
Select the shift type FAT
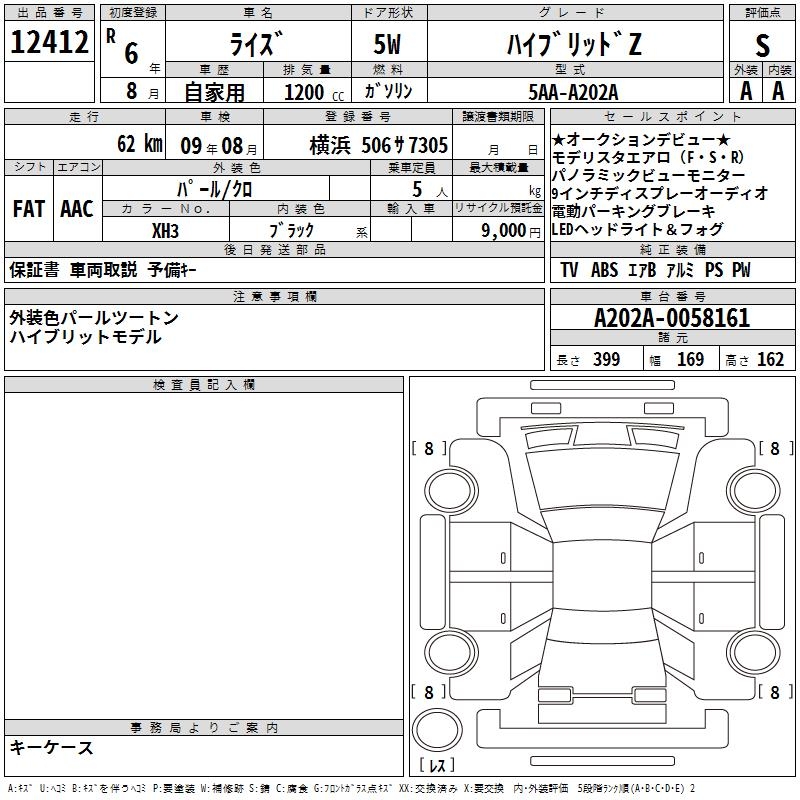pyautogui.click(x=29, y=209)
